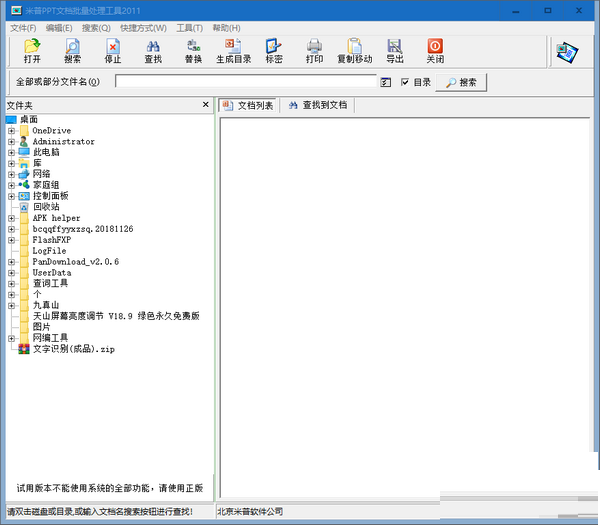Image resolution: width=600 pixels, height=525 pixels.
Task: Select the 库 libraries icon
Action: click(24, 163)
